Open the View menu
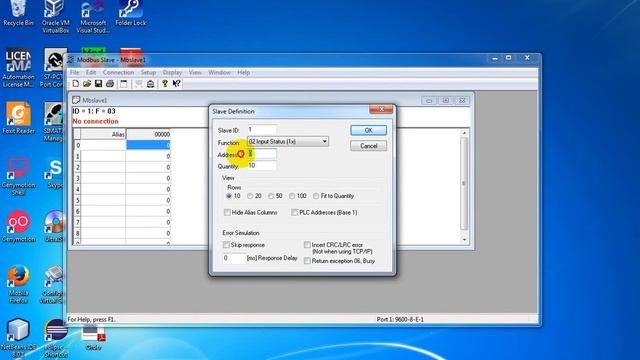 [195, 73]
